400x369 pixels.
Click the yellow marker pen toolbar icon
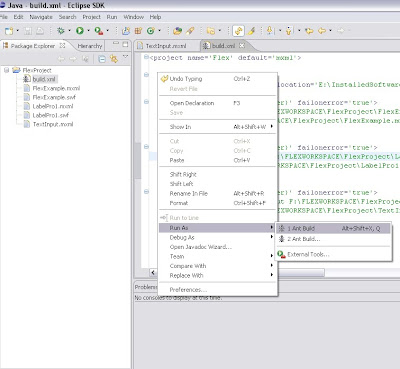[x=251, y=31]
